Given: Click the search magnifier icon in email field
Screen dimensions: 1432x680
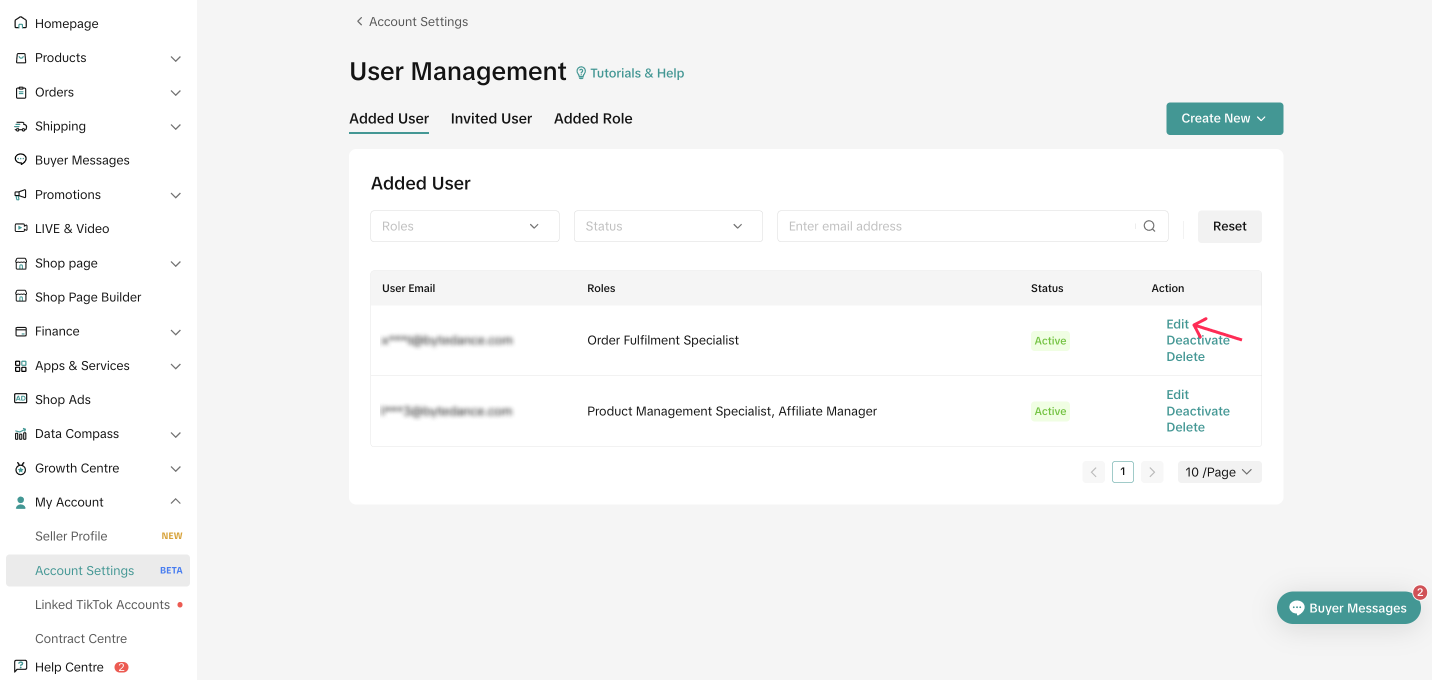Looking at the screenshot, I should coord(1150,226).
